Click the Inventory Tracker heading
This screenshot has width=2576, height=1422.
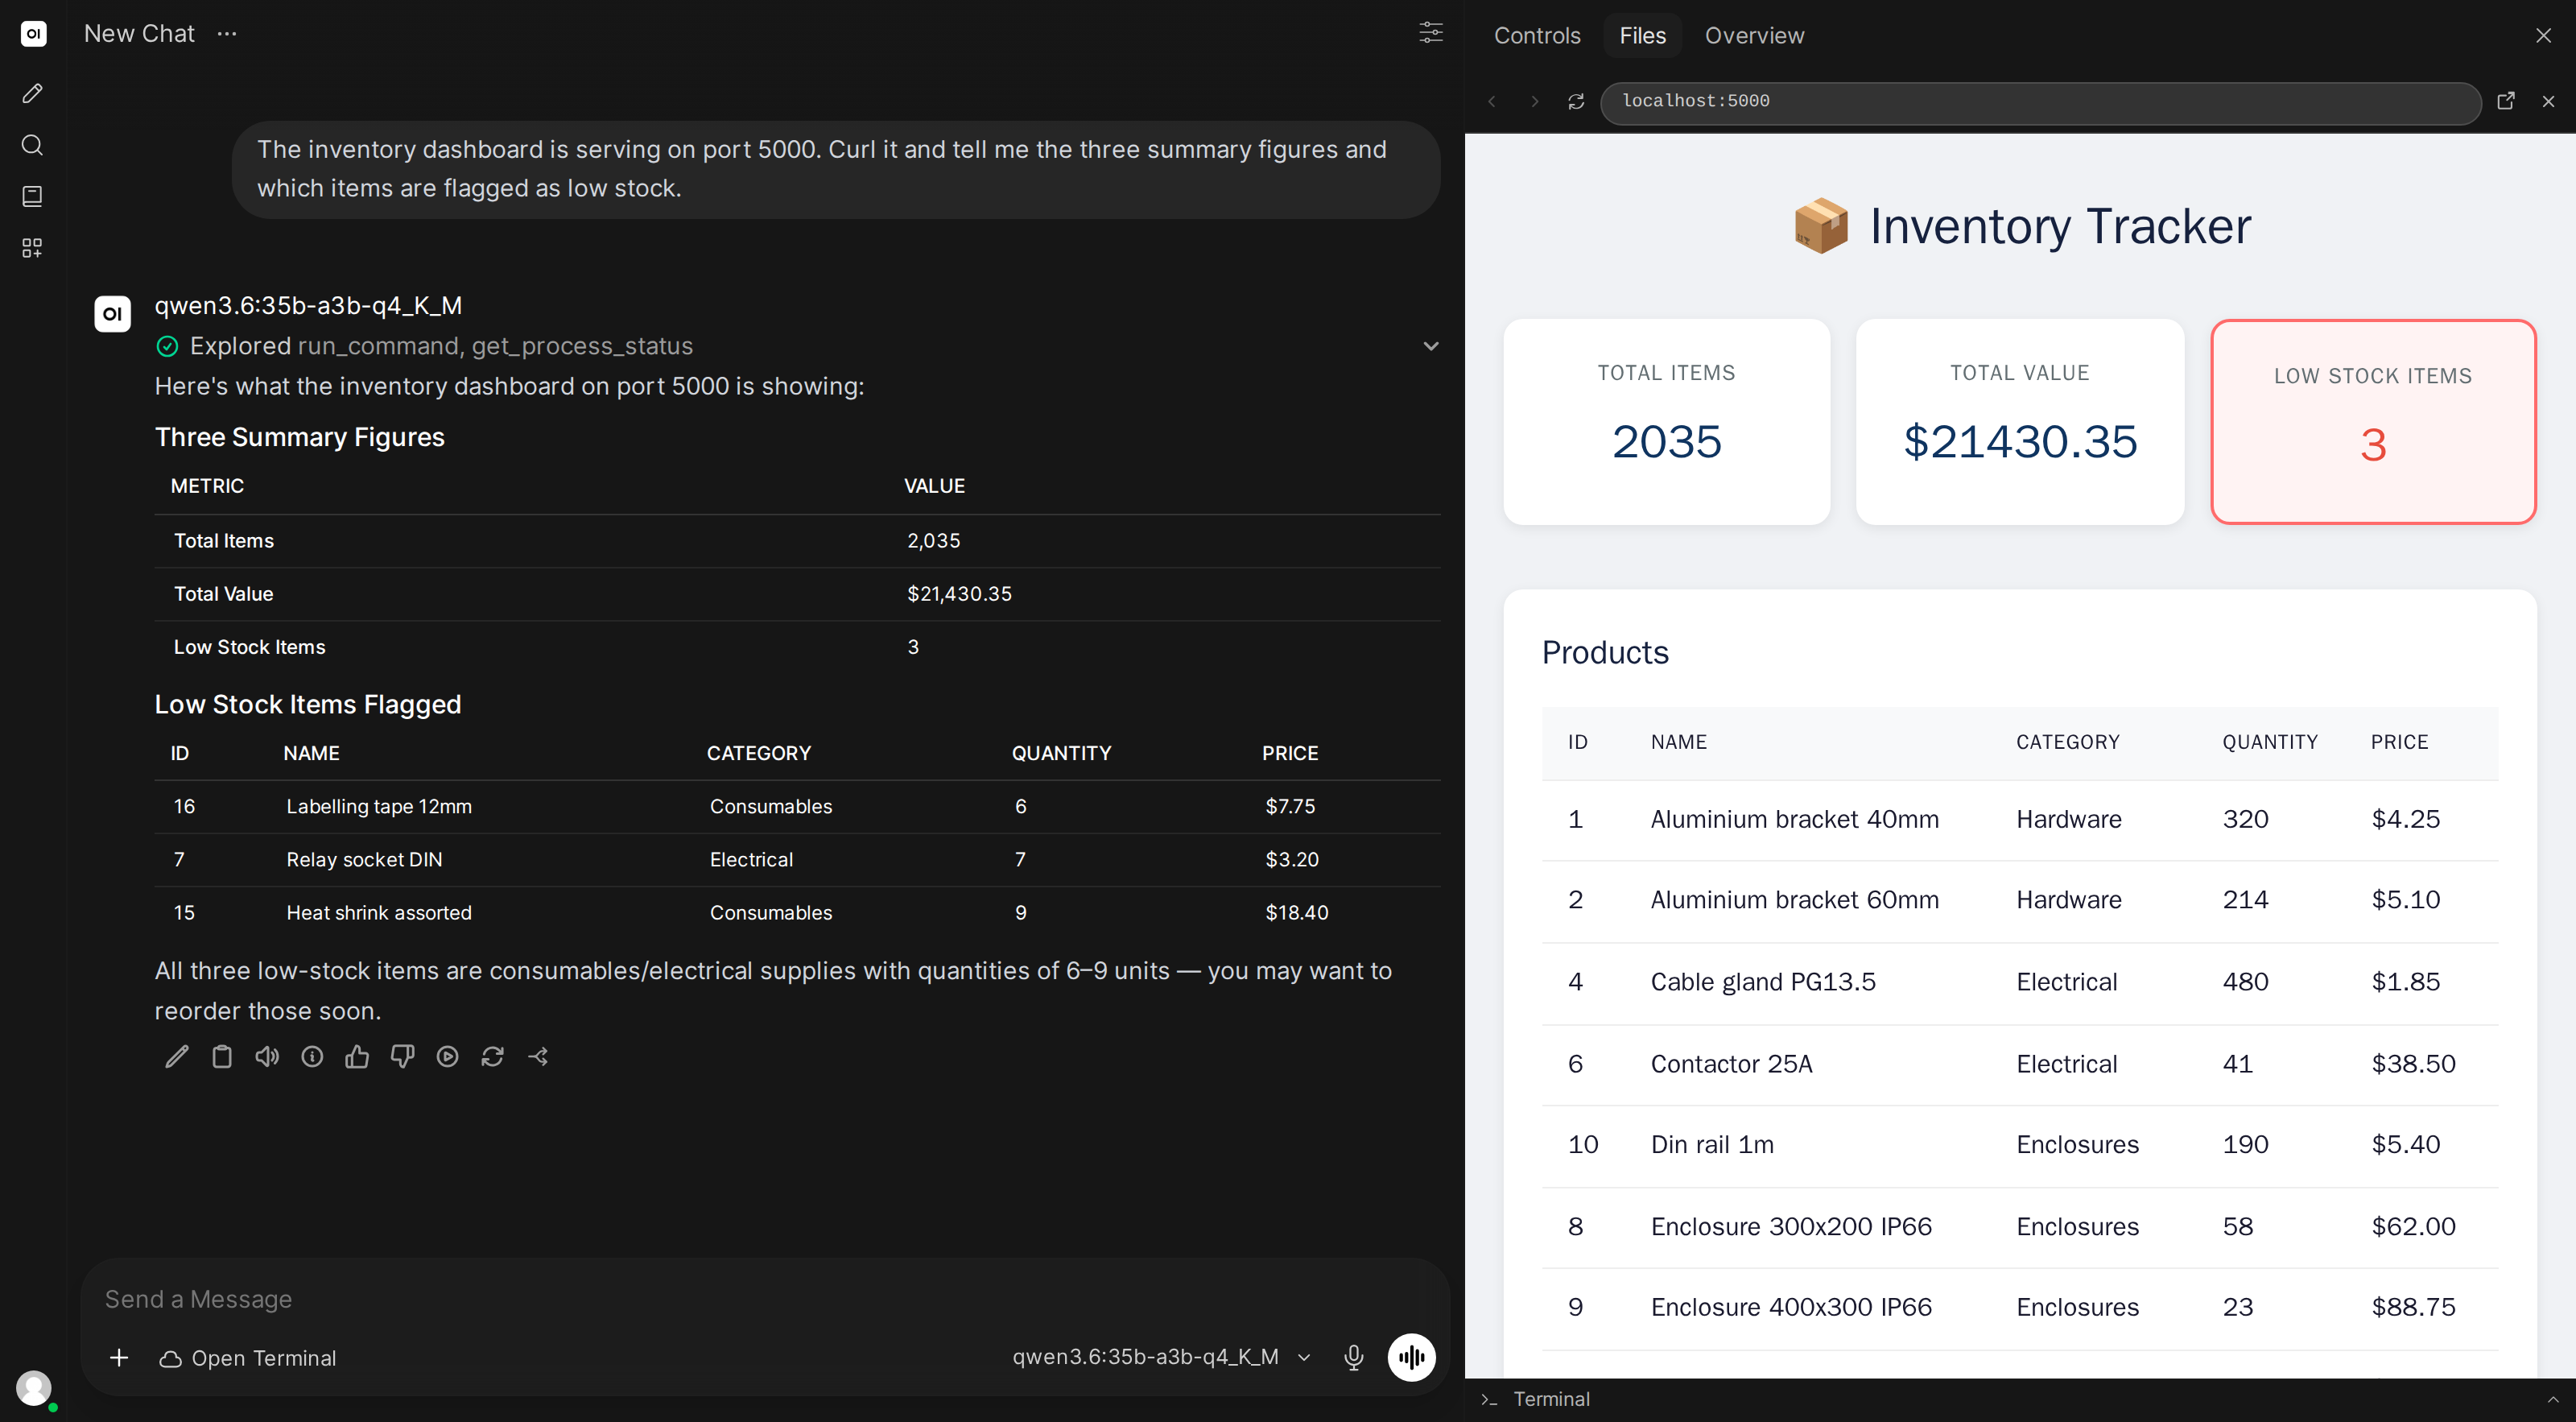(2022, 226)
